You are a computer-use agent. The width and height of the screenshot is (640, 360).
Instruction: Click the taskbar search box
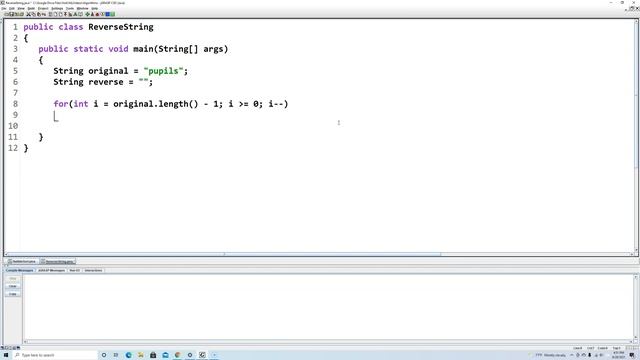pos(55,355)
